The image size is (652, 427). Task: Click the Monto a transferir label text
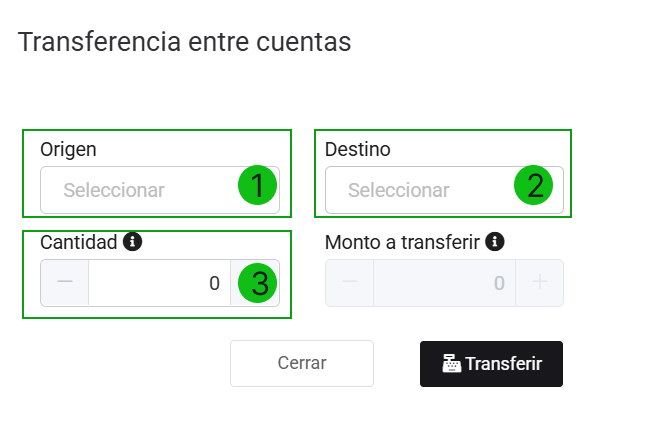[x=403, y=241]
